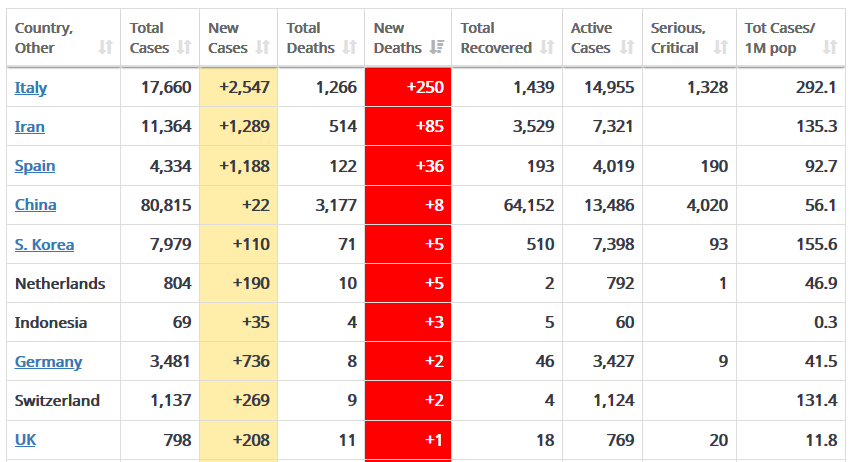Select the Netherlands row name cell
Screen dimensions: 855x462
click(63, 283)
